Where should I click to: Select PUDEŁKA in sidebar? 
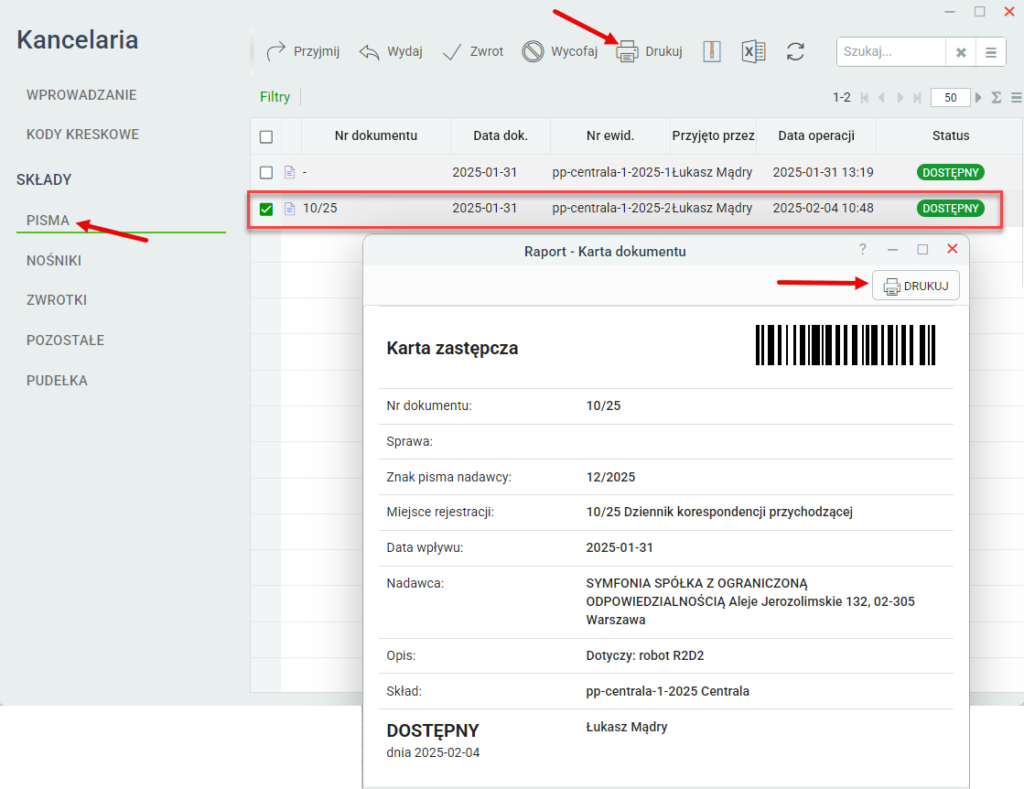pyautogui.click(x=57, y=381)
